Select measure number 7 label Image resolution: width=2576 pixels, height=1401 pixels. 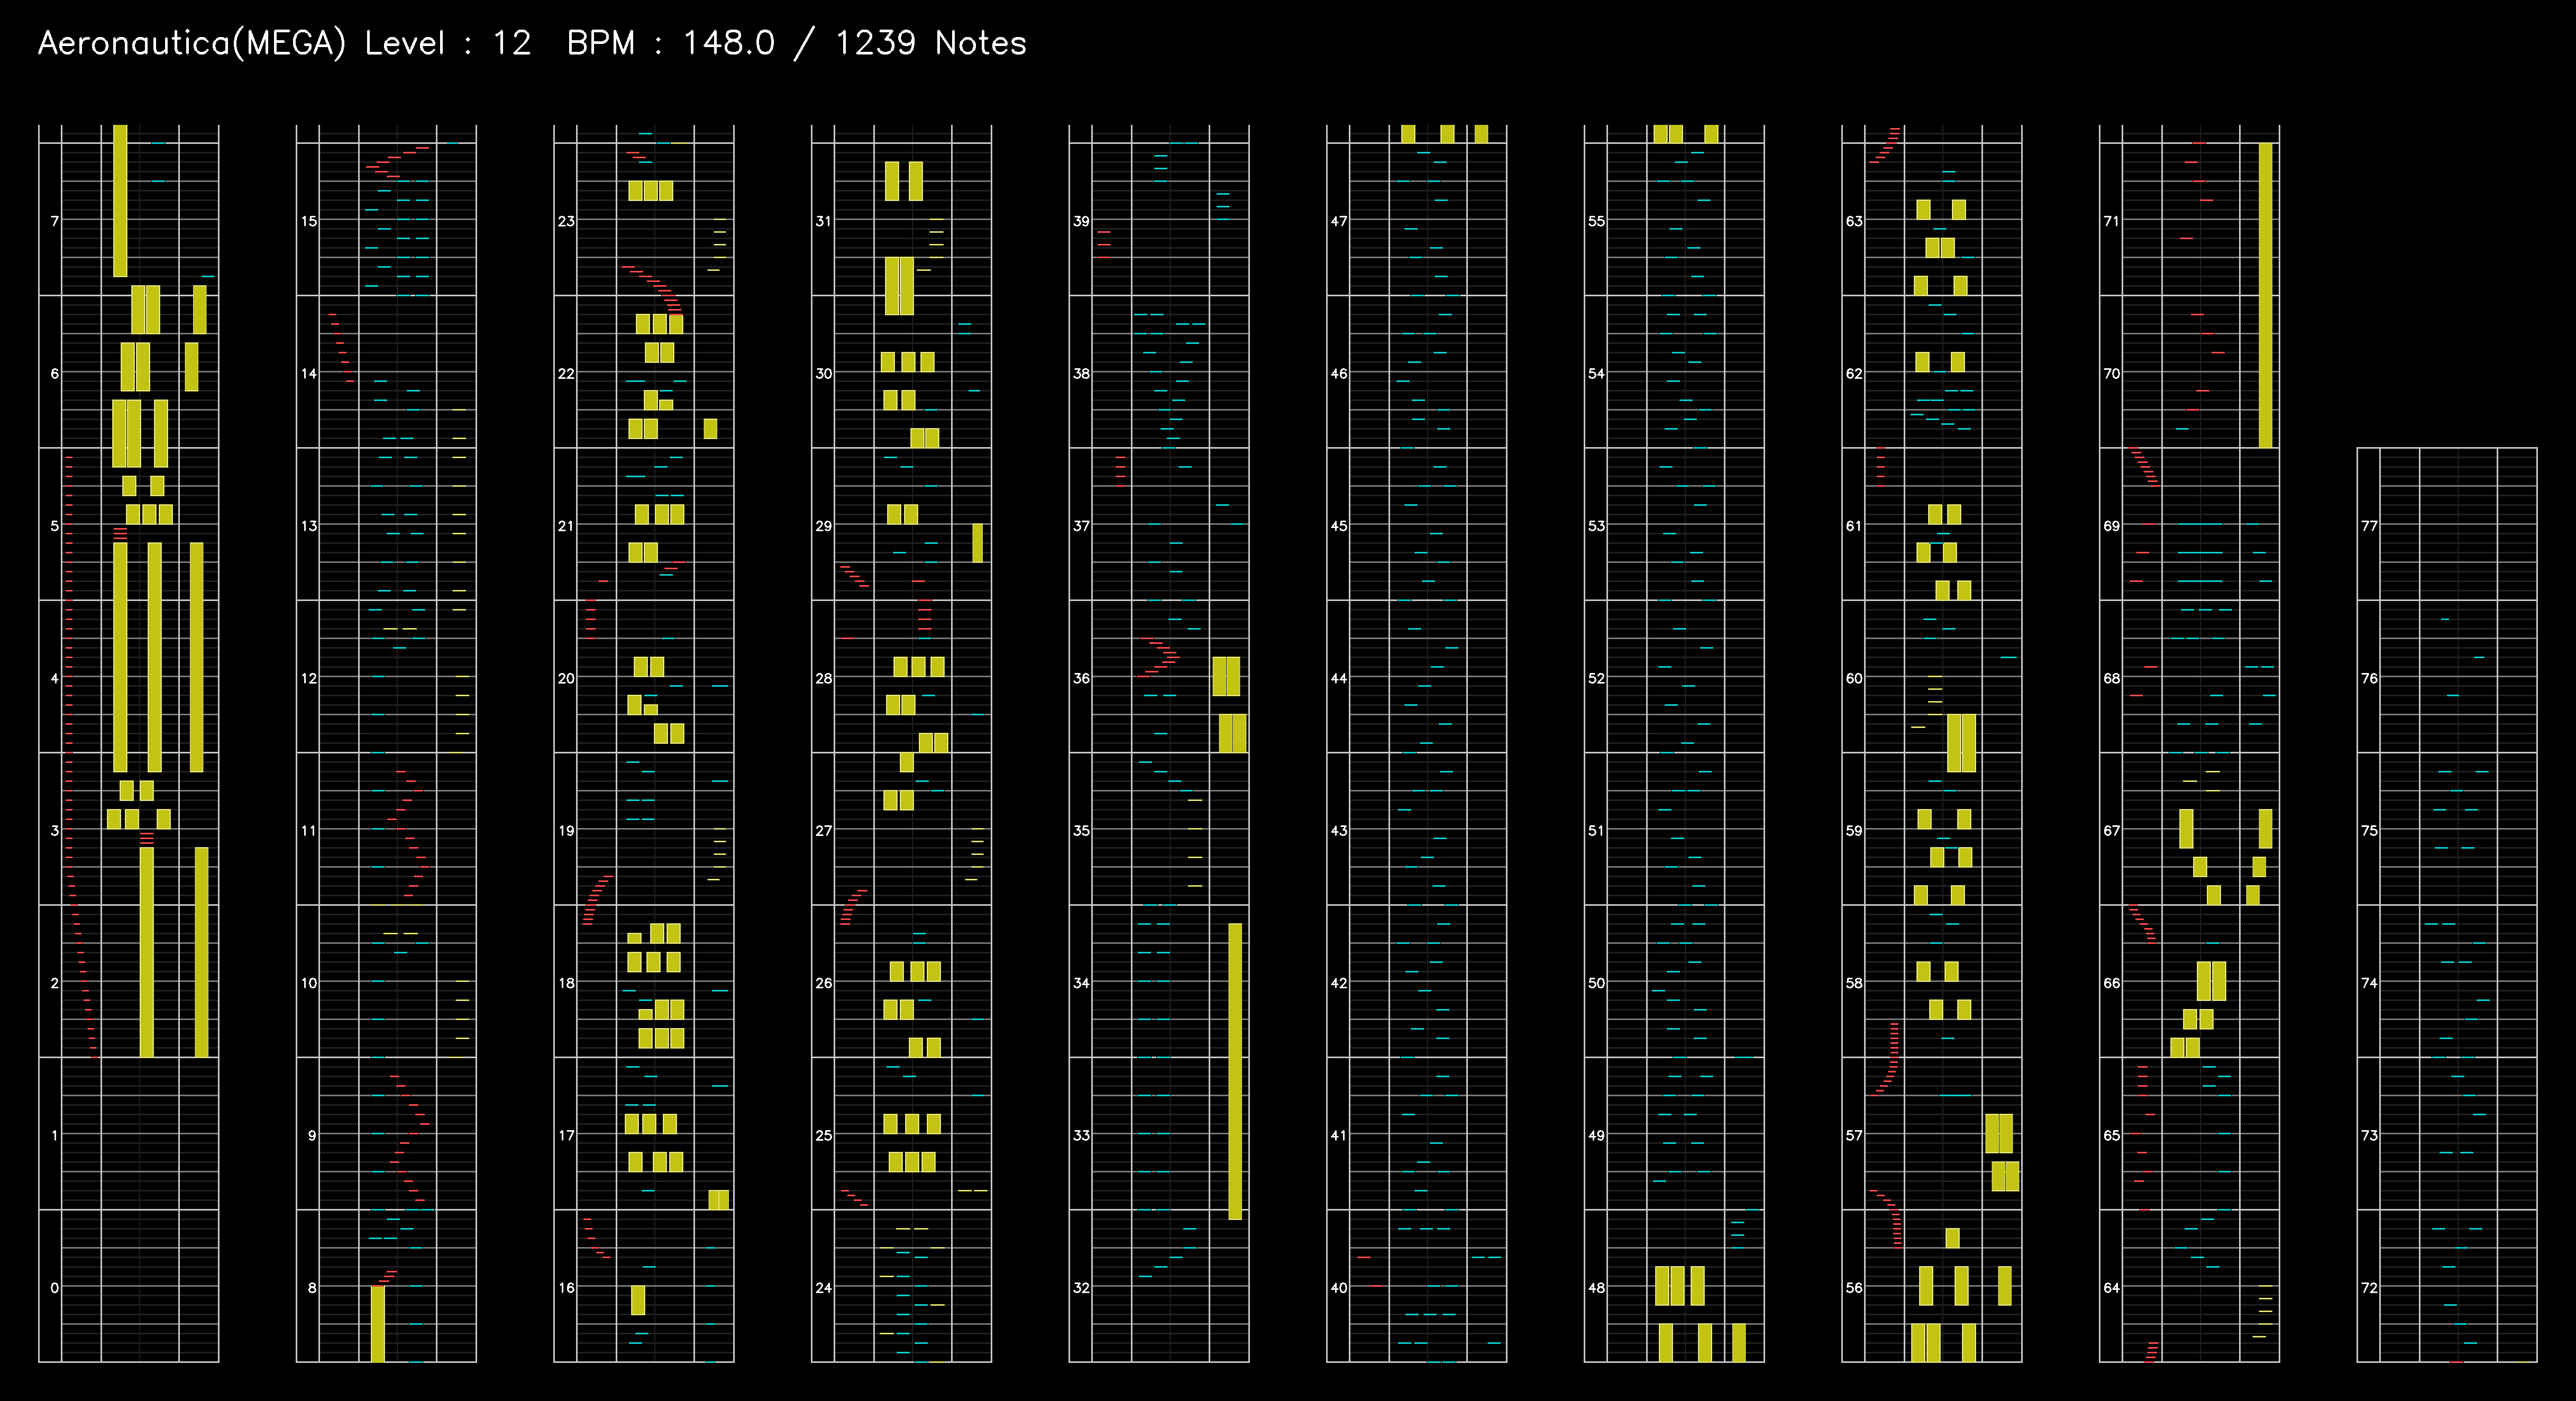pos(54,221)
